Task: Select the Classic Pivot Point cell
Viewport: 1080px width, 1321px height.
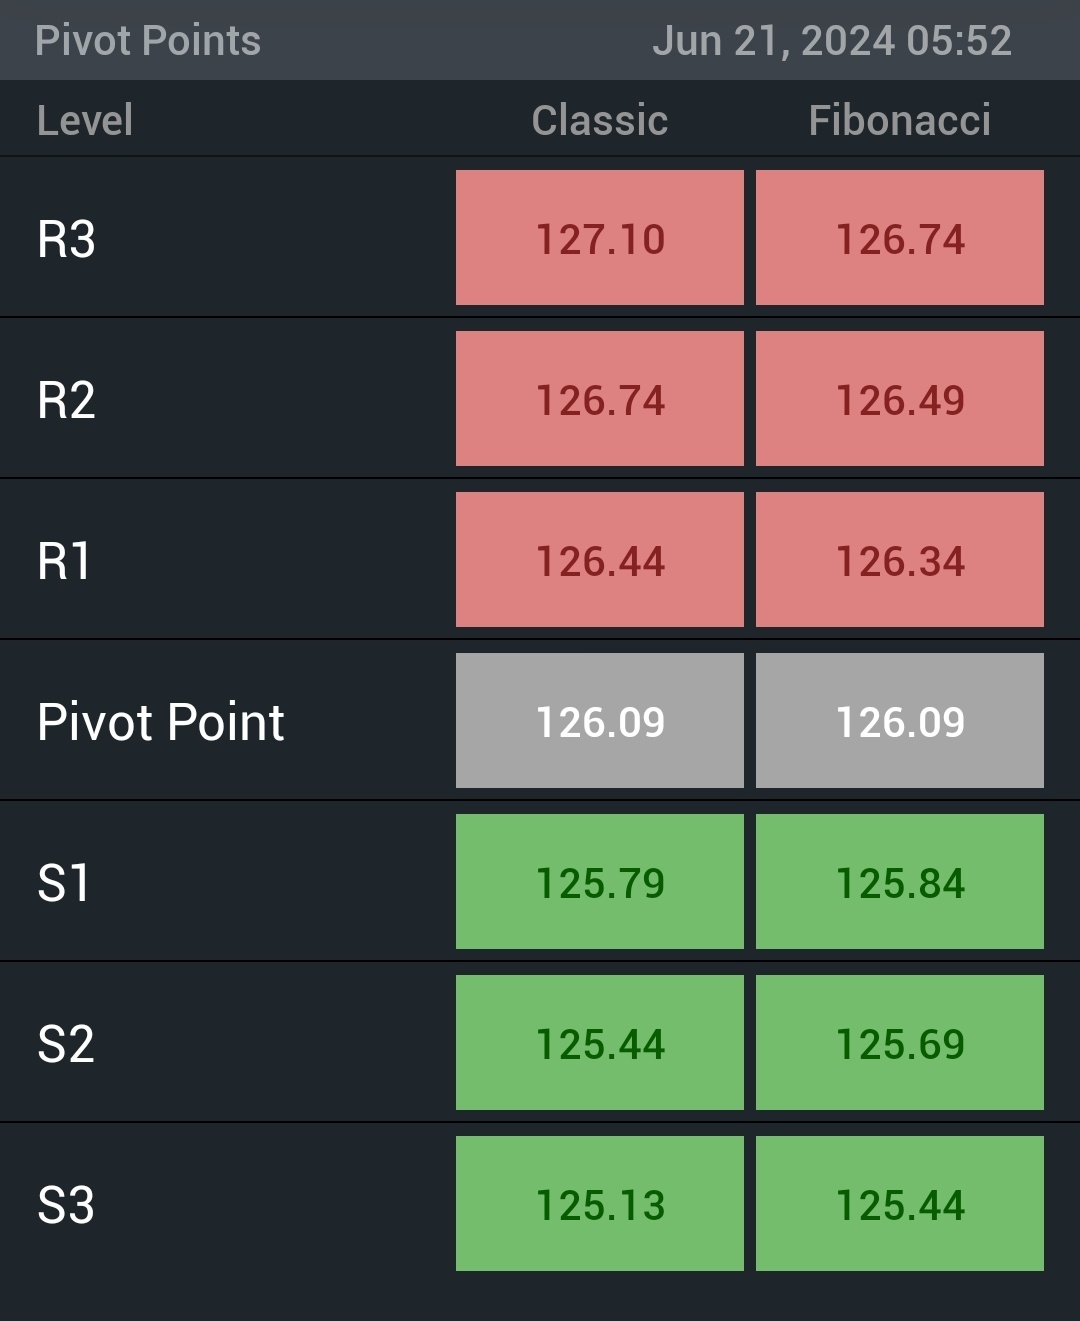Action: point(600,721)
